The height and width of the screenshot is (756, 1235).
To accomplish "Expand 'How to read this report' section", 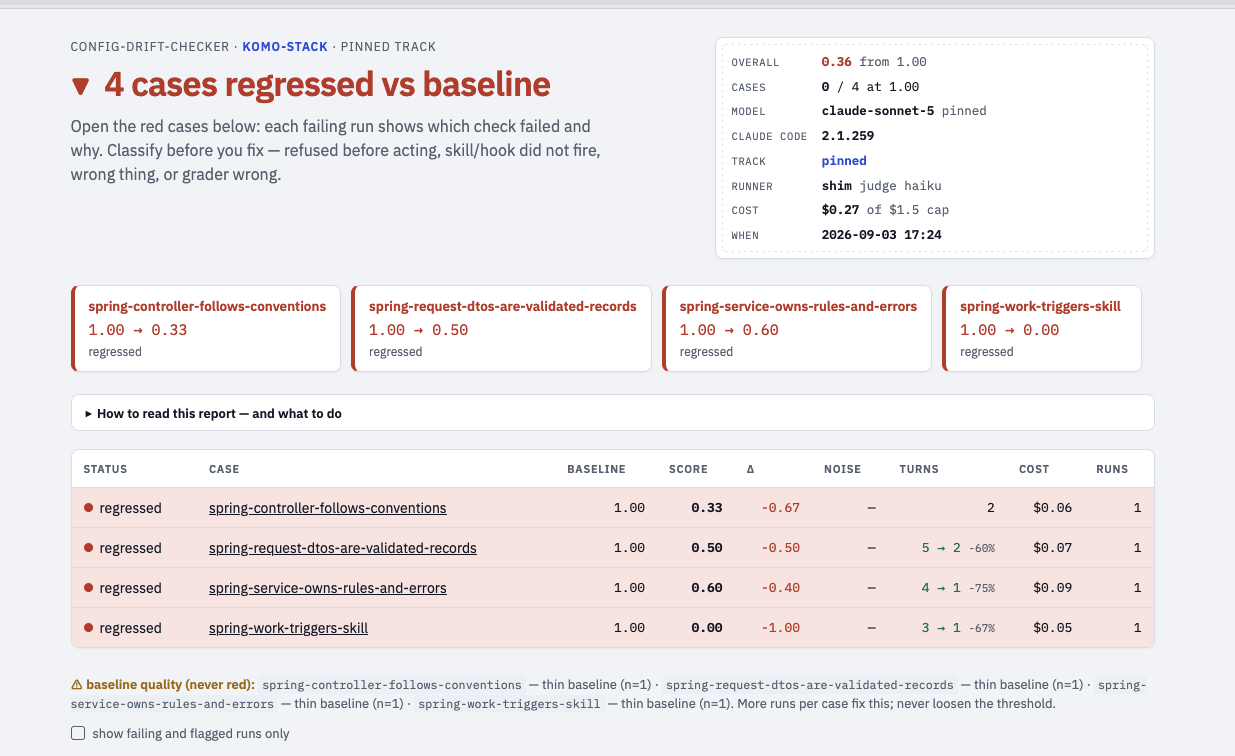I will 612,413.
